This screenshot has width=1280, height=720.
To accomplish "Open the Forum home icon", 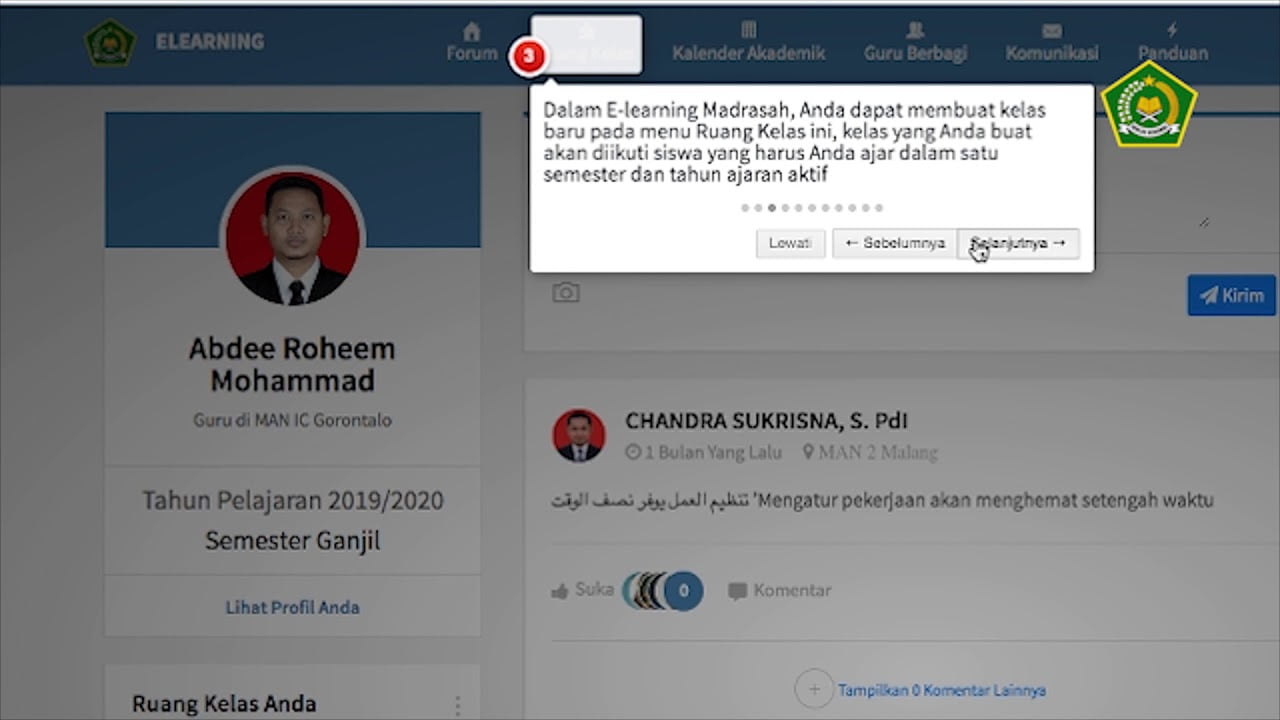I will pos(472,31).
